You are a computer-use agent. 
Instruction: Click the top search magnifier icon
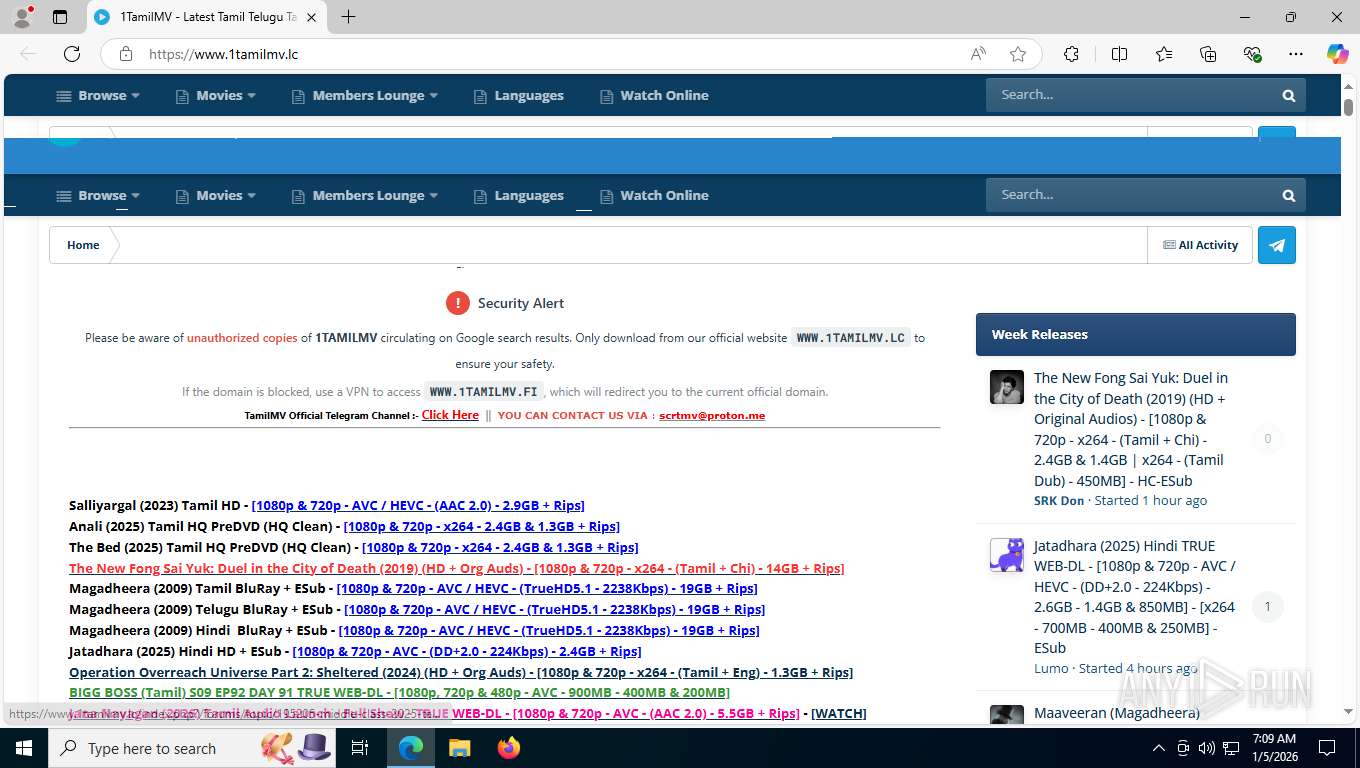1289,96
